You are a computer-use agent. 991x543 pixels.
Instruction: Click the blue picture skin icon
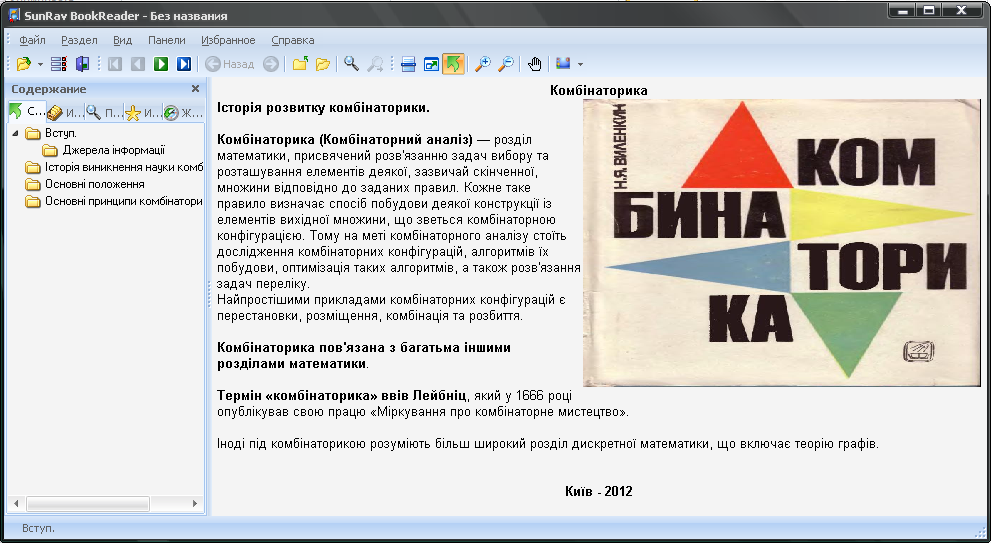point(563,64)
